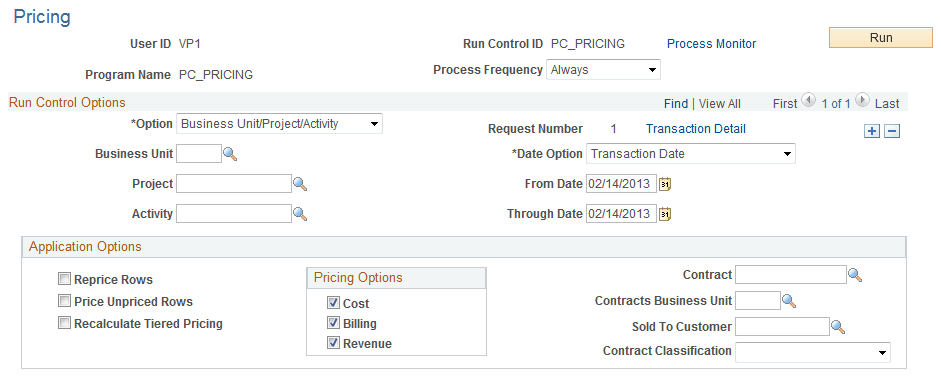Uncheck the Billing pricing option

click(x=333, y=323)
